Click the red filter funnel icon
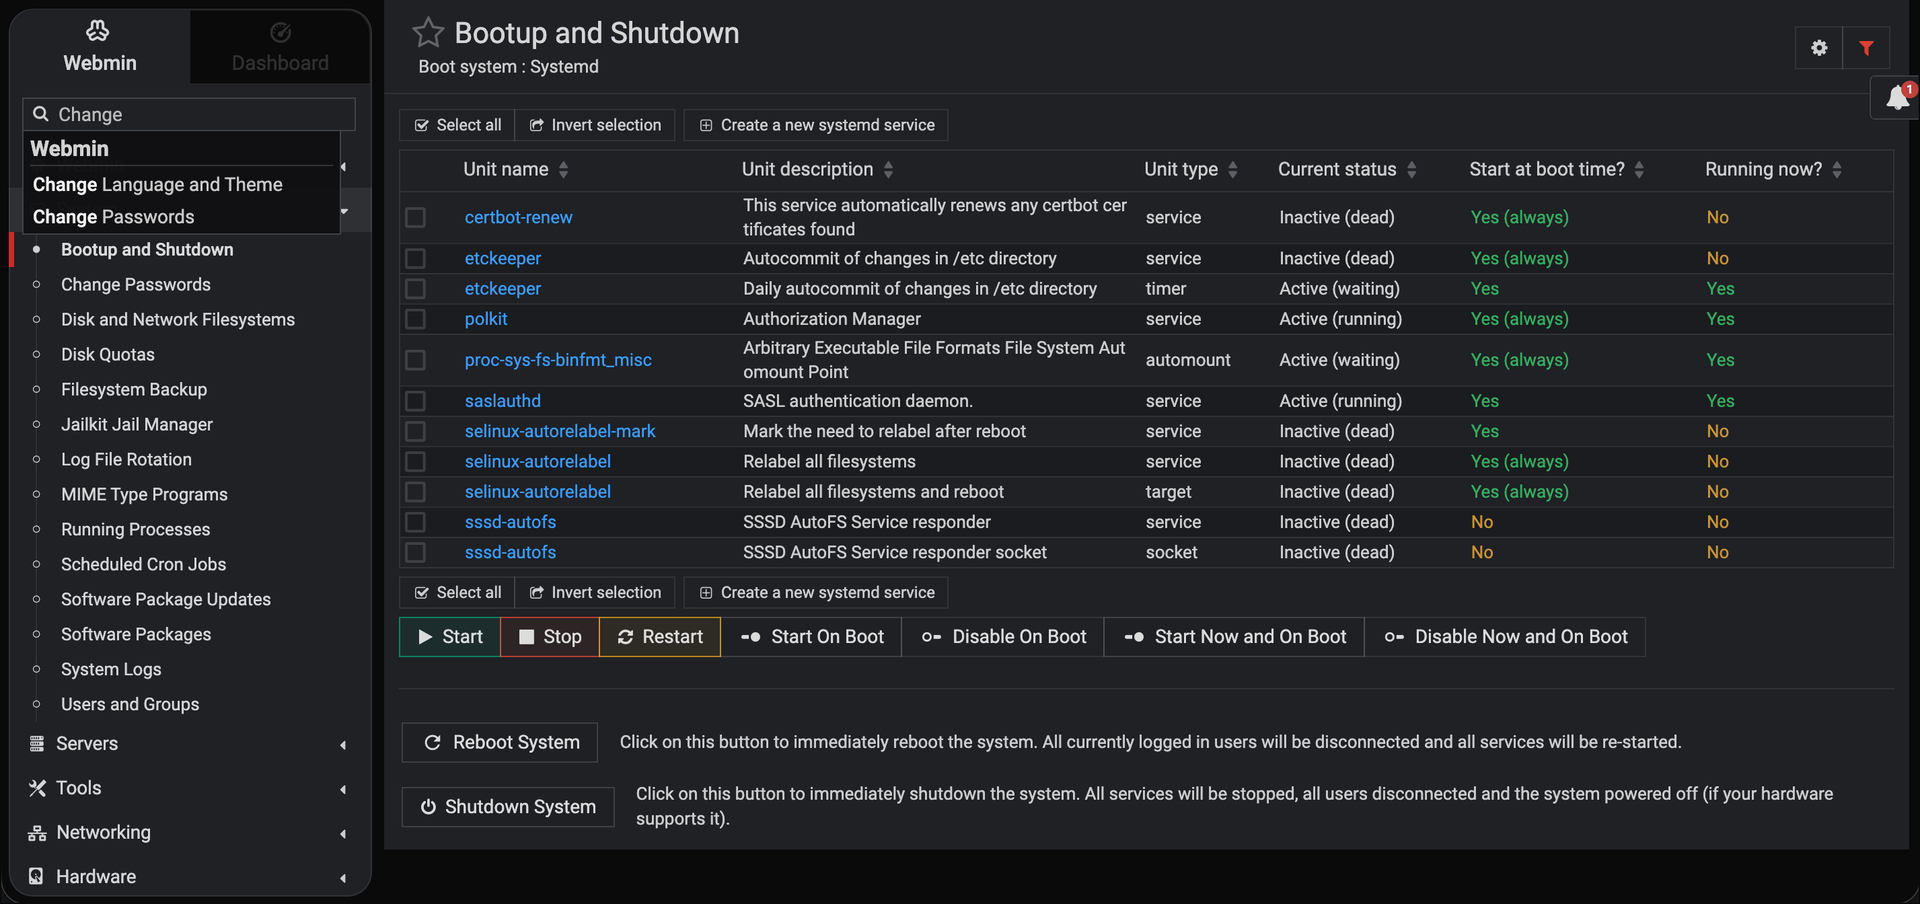The width and height of the screenshot is (1920, 904). [1866, 48]
